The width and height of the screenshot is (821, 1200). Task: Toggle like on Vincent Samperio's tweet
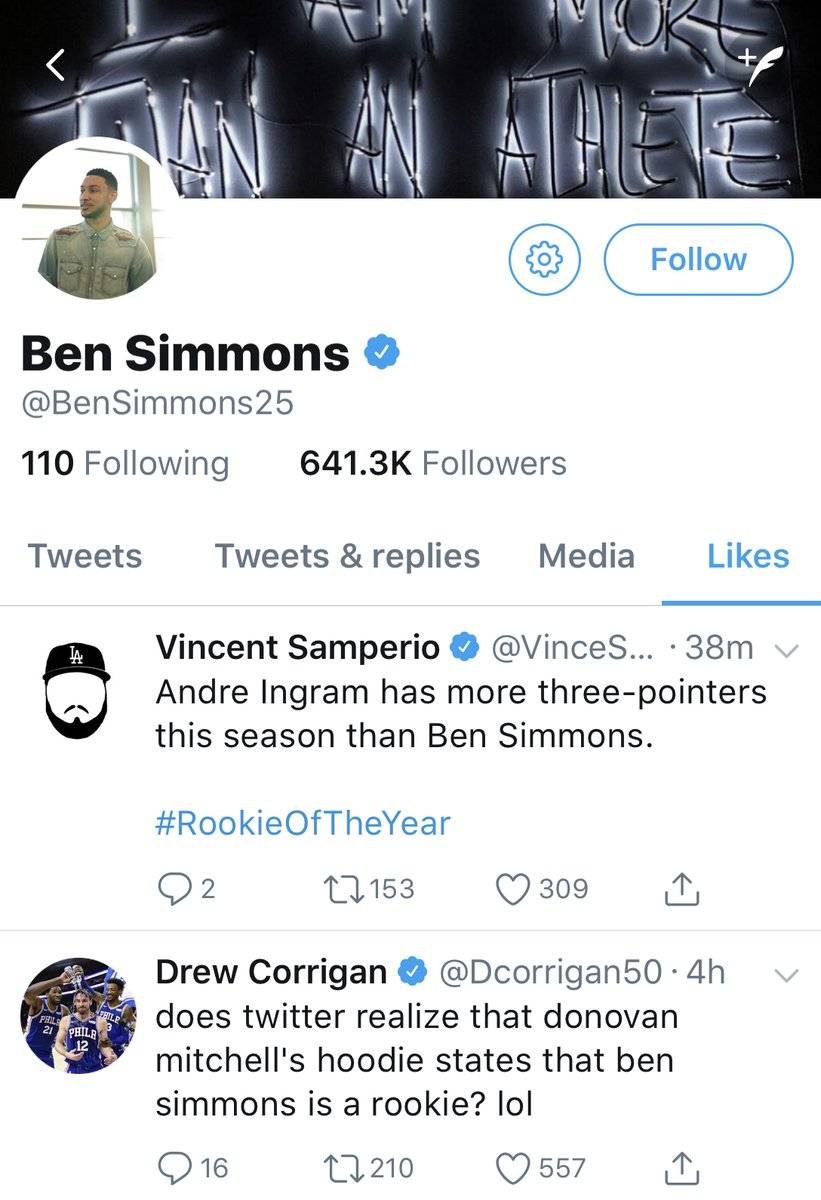tap(513, 889)
